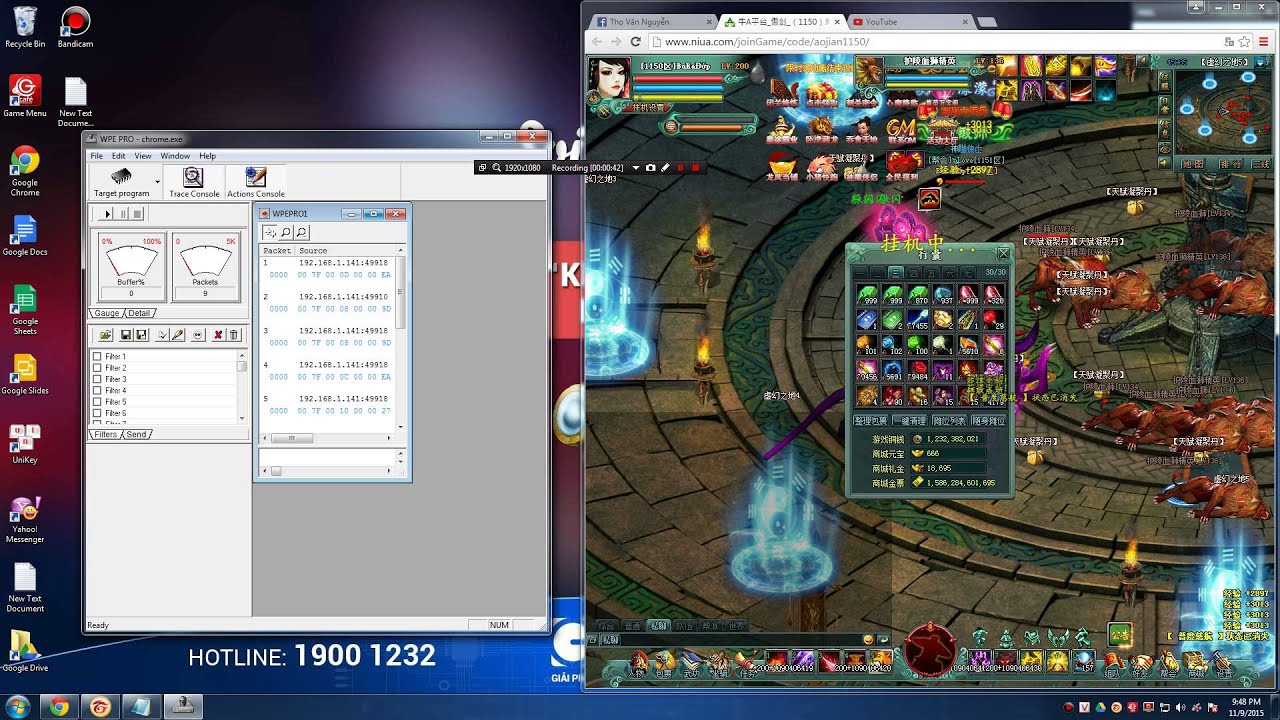Open the Actions Console

click(256, 181)
